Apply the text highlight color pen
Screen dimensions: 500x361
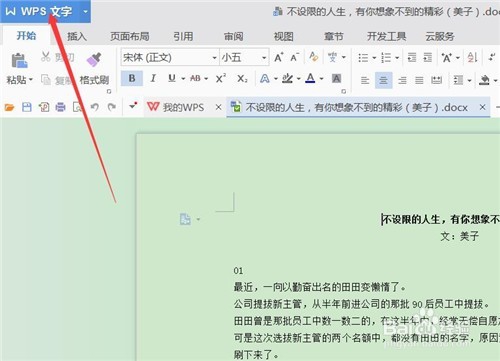[287, 79]
